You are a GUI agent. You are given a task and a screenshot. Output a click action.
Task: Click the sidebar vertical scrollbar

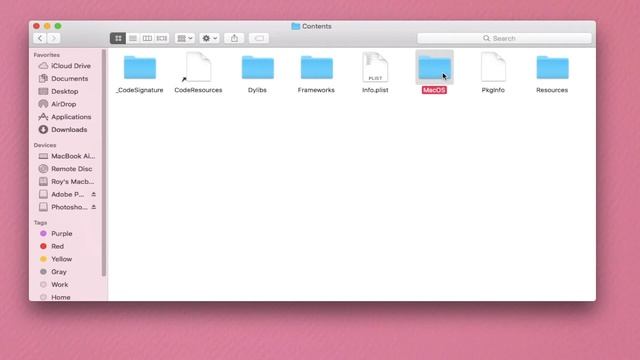point(104,162)
